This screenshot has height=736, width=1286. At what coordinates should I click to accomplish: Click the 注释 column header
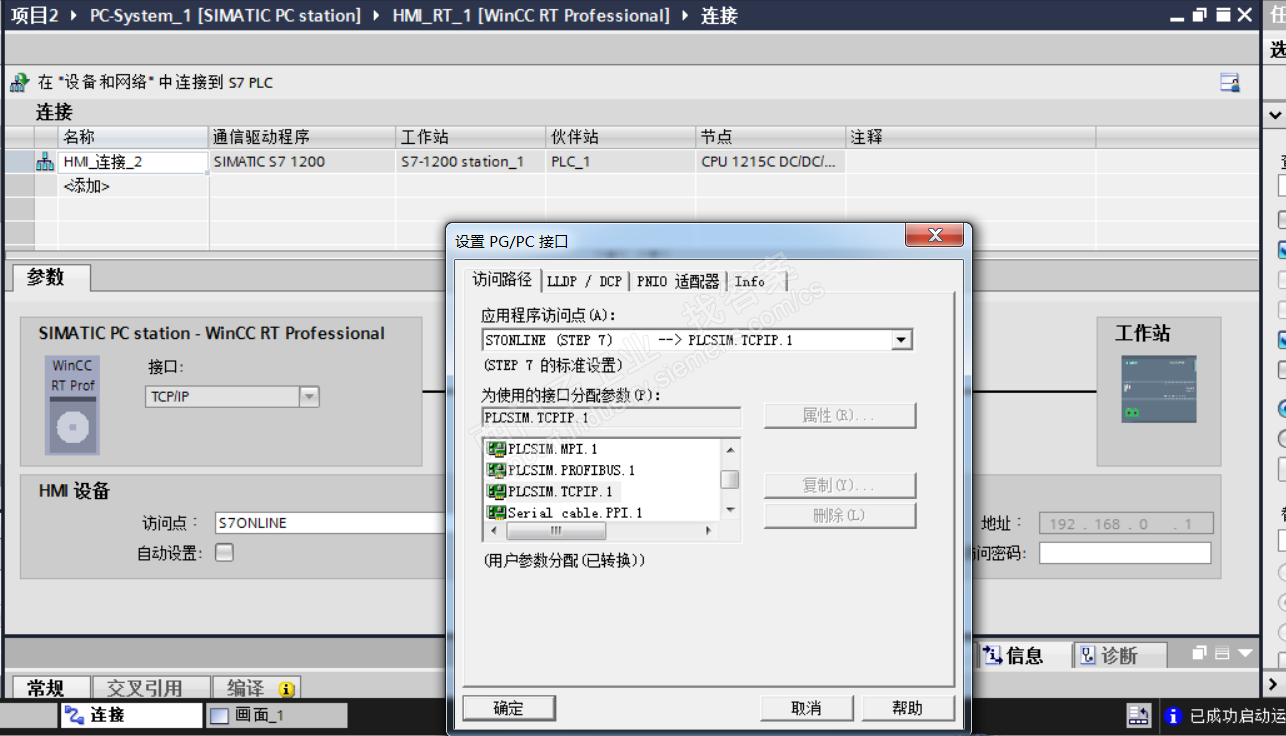pos(971,137)
